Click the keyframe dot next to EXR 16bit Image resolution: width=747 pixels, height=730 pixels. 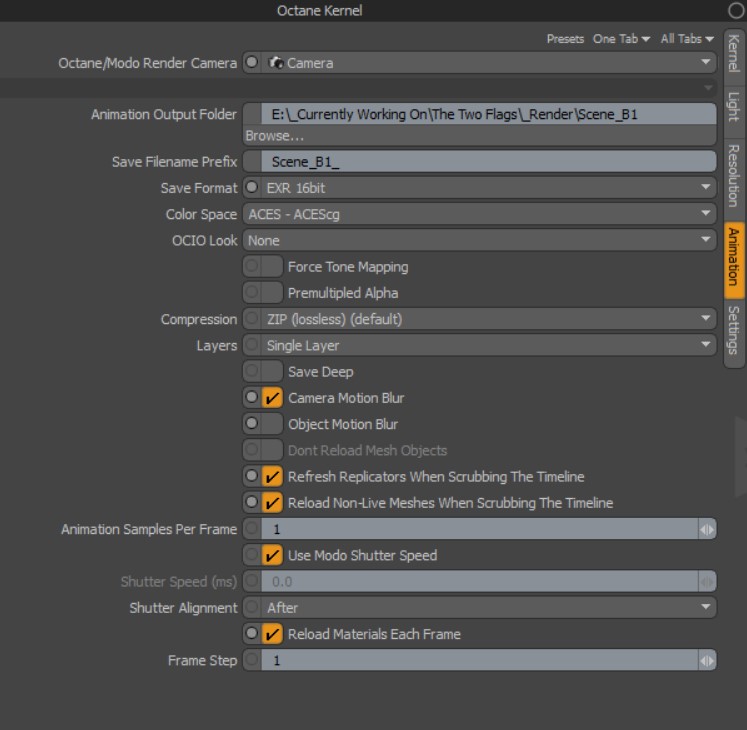(251, 188)
